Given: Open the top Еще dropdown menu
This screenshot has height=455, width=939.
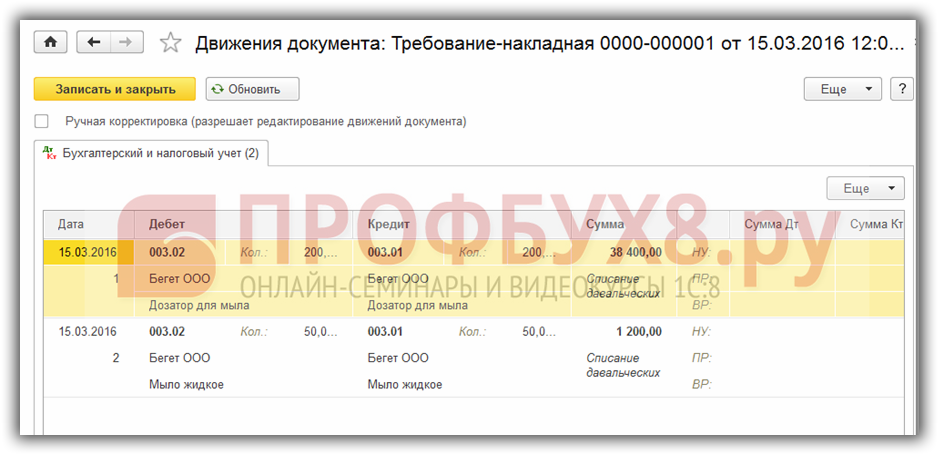Looking at the screenshot, I should 843,89.
